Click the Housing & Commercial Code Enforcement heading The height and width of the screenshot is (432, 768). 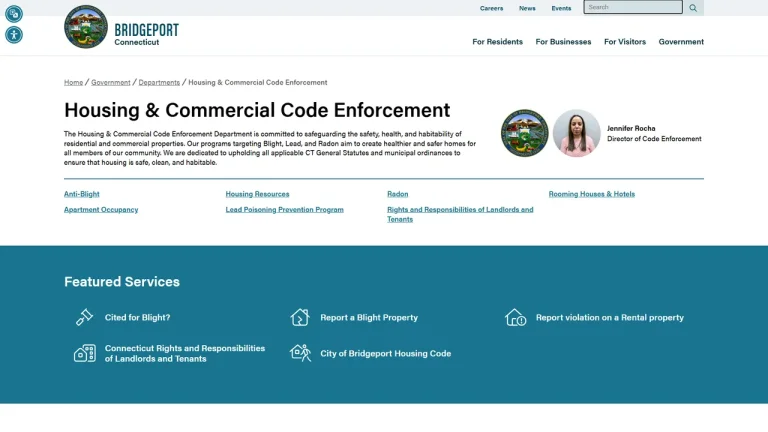[257, 110]
